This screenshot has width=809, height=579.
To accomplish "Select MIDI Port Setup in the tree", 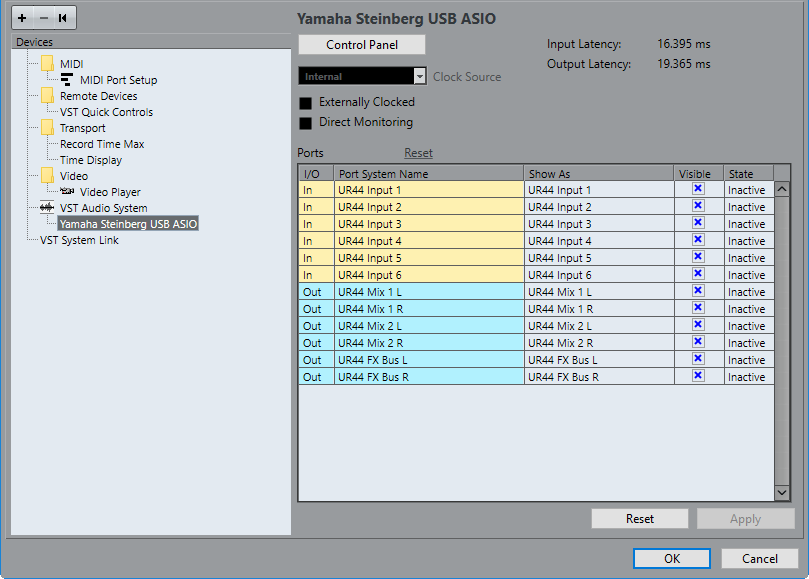I will pos(119,80).
